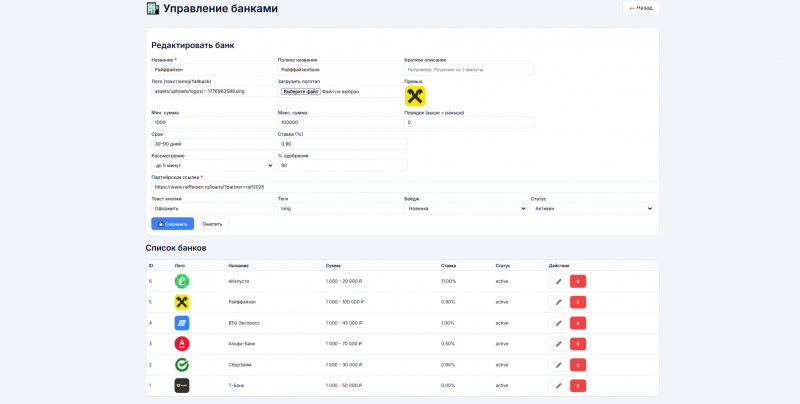The height and width of the screenshot is (404, 800).
Task: Click the Макс. сумма field with 100000
Action: click(340, 122)
